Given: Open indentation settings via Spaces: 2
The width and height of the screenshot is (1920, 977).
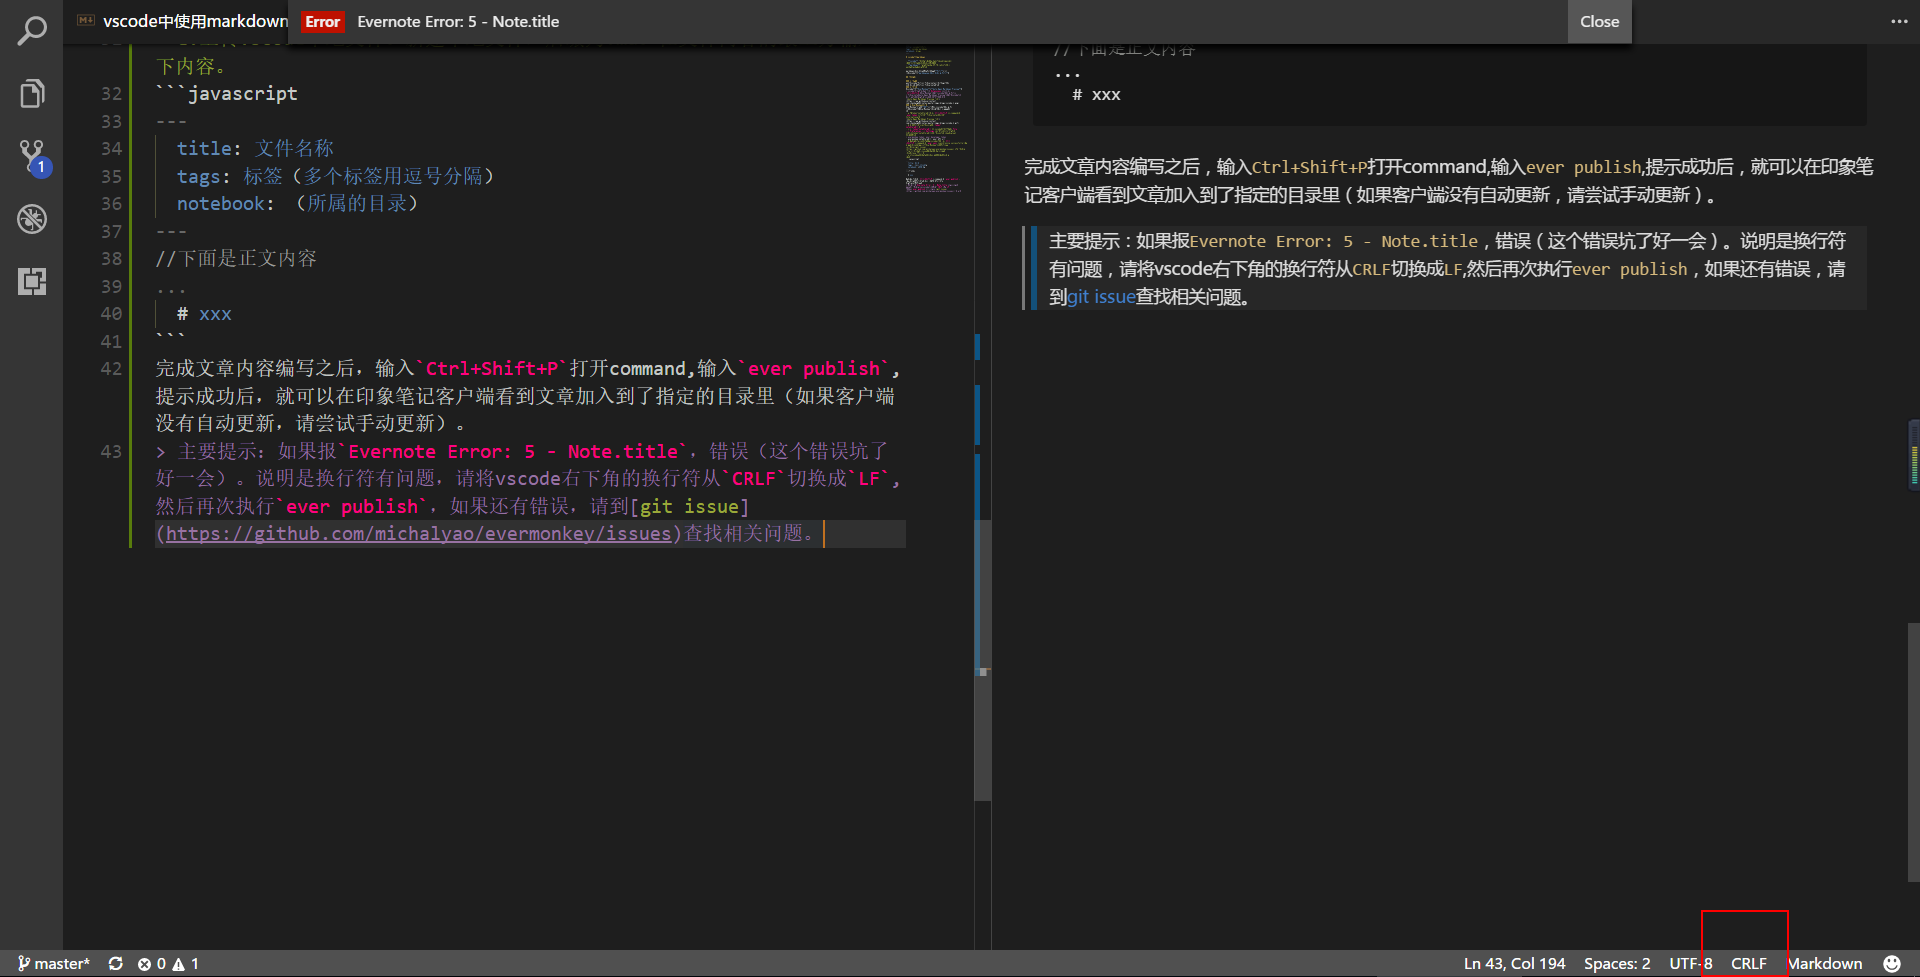Looking at the screenshot, I should pos(1617,963).
